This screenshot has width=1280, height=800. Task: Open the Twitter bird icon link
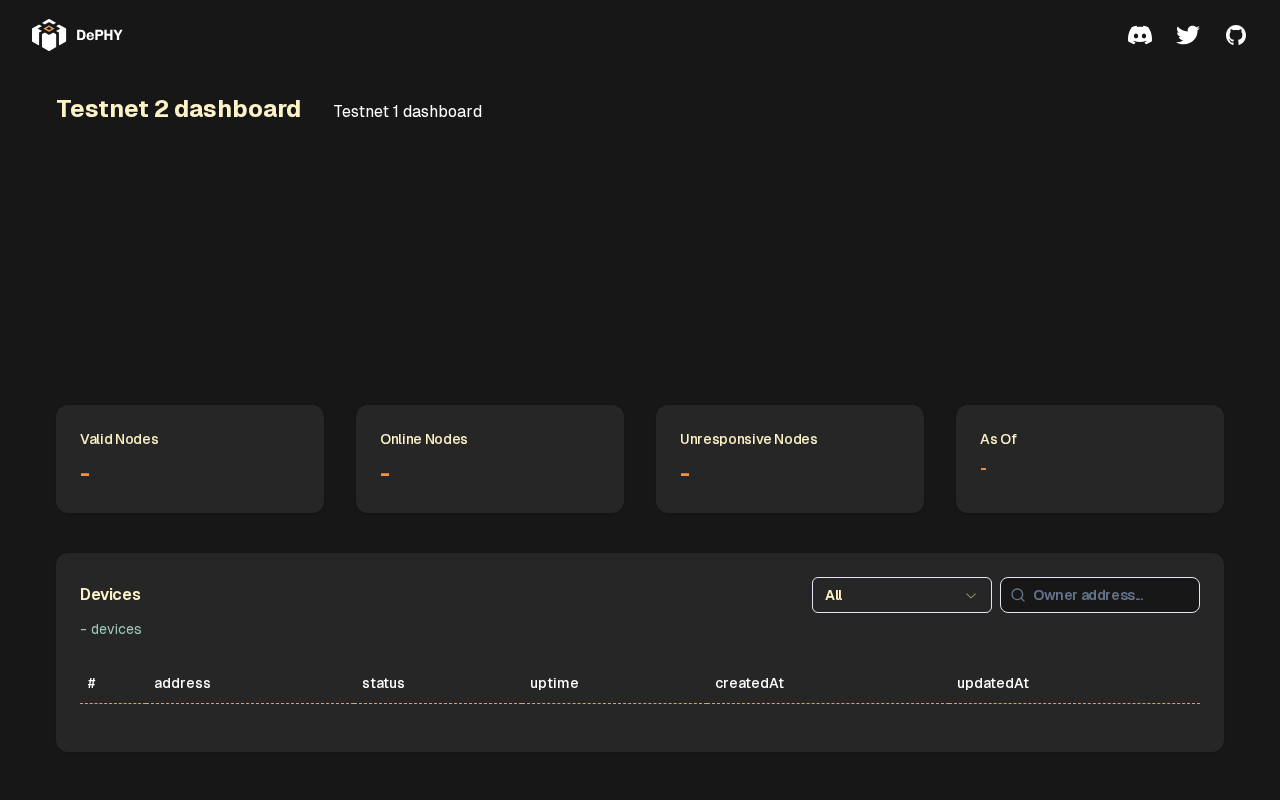[1188, 35]
